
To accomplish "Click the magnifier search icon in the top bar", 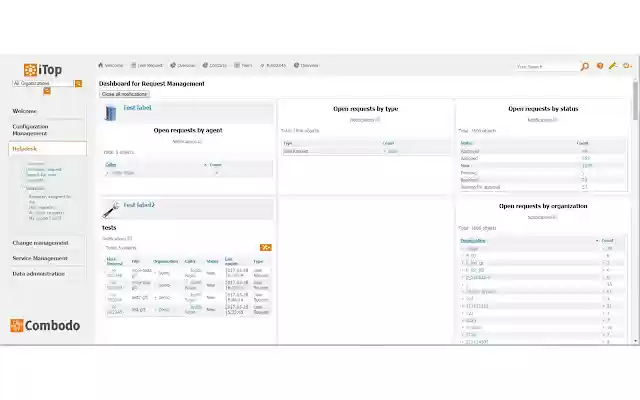I will pyautogui.click(x=584, y=66).
